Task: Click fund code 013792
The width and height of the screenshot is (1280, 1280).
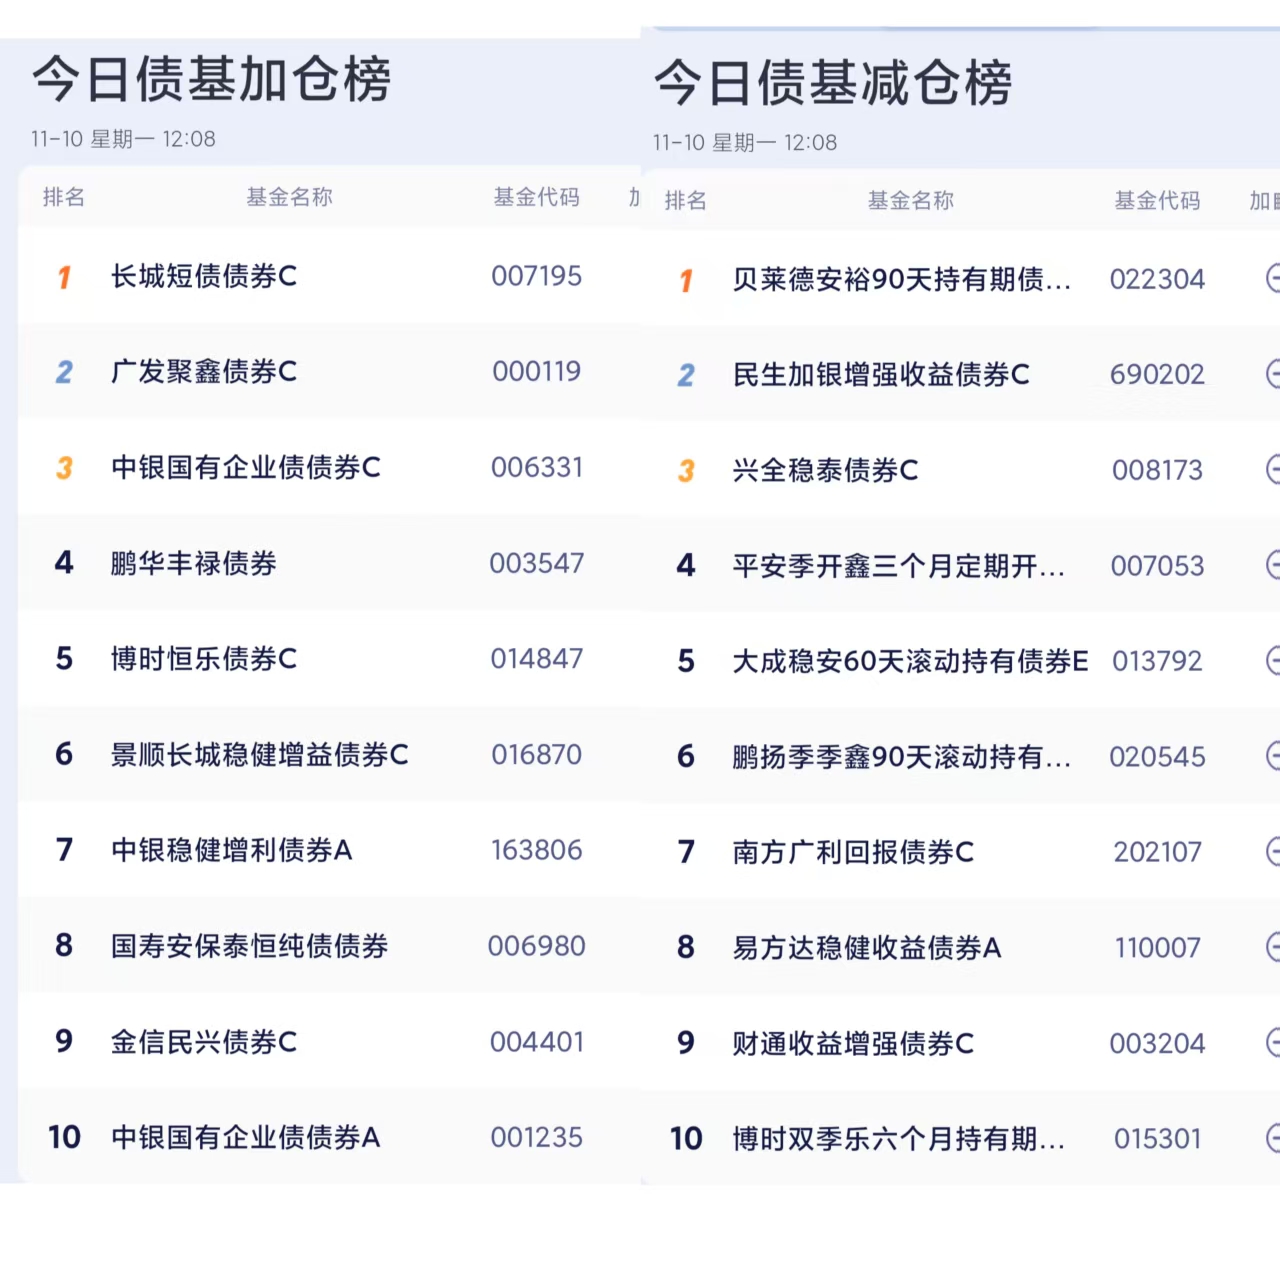Action: pyautogui.click(x=1158, y=661)
